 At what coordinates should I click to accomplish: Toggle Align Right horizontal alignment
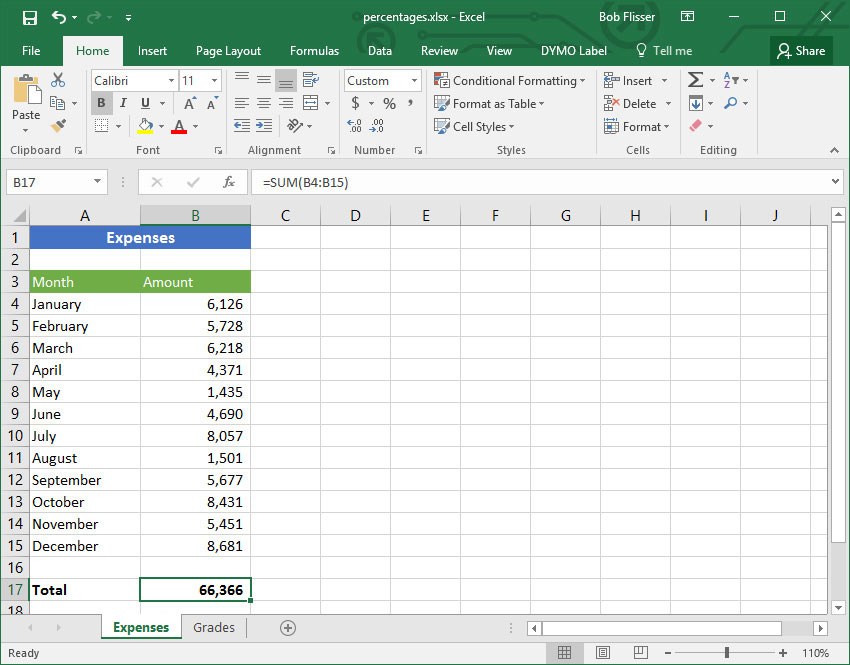click(x=286, y=103)
